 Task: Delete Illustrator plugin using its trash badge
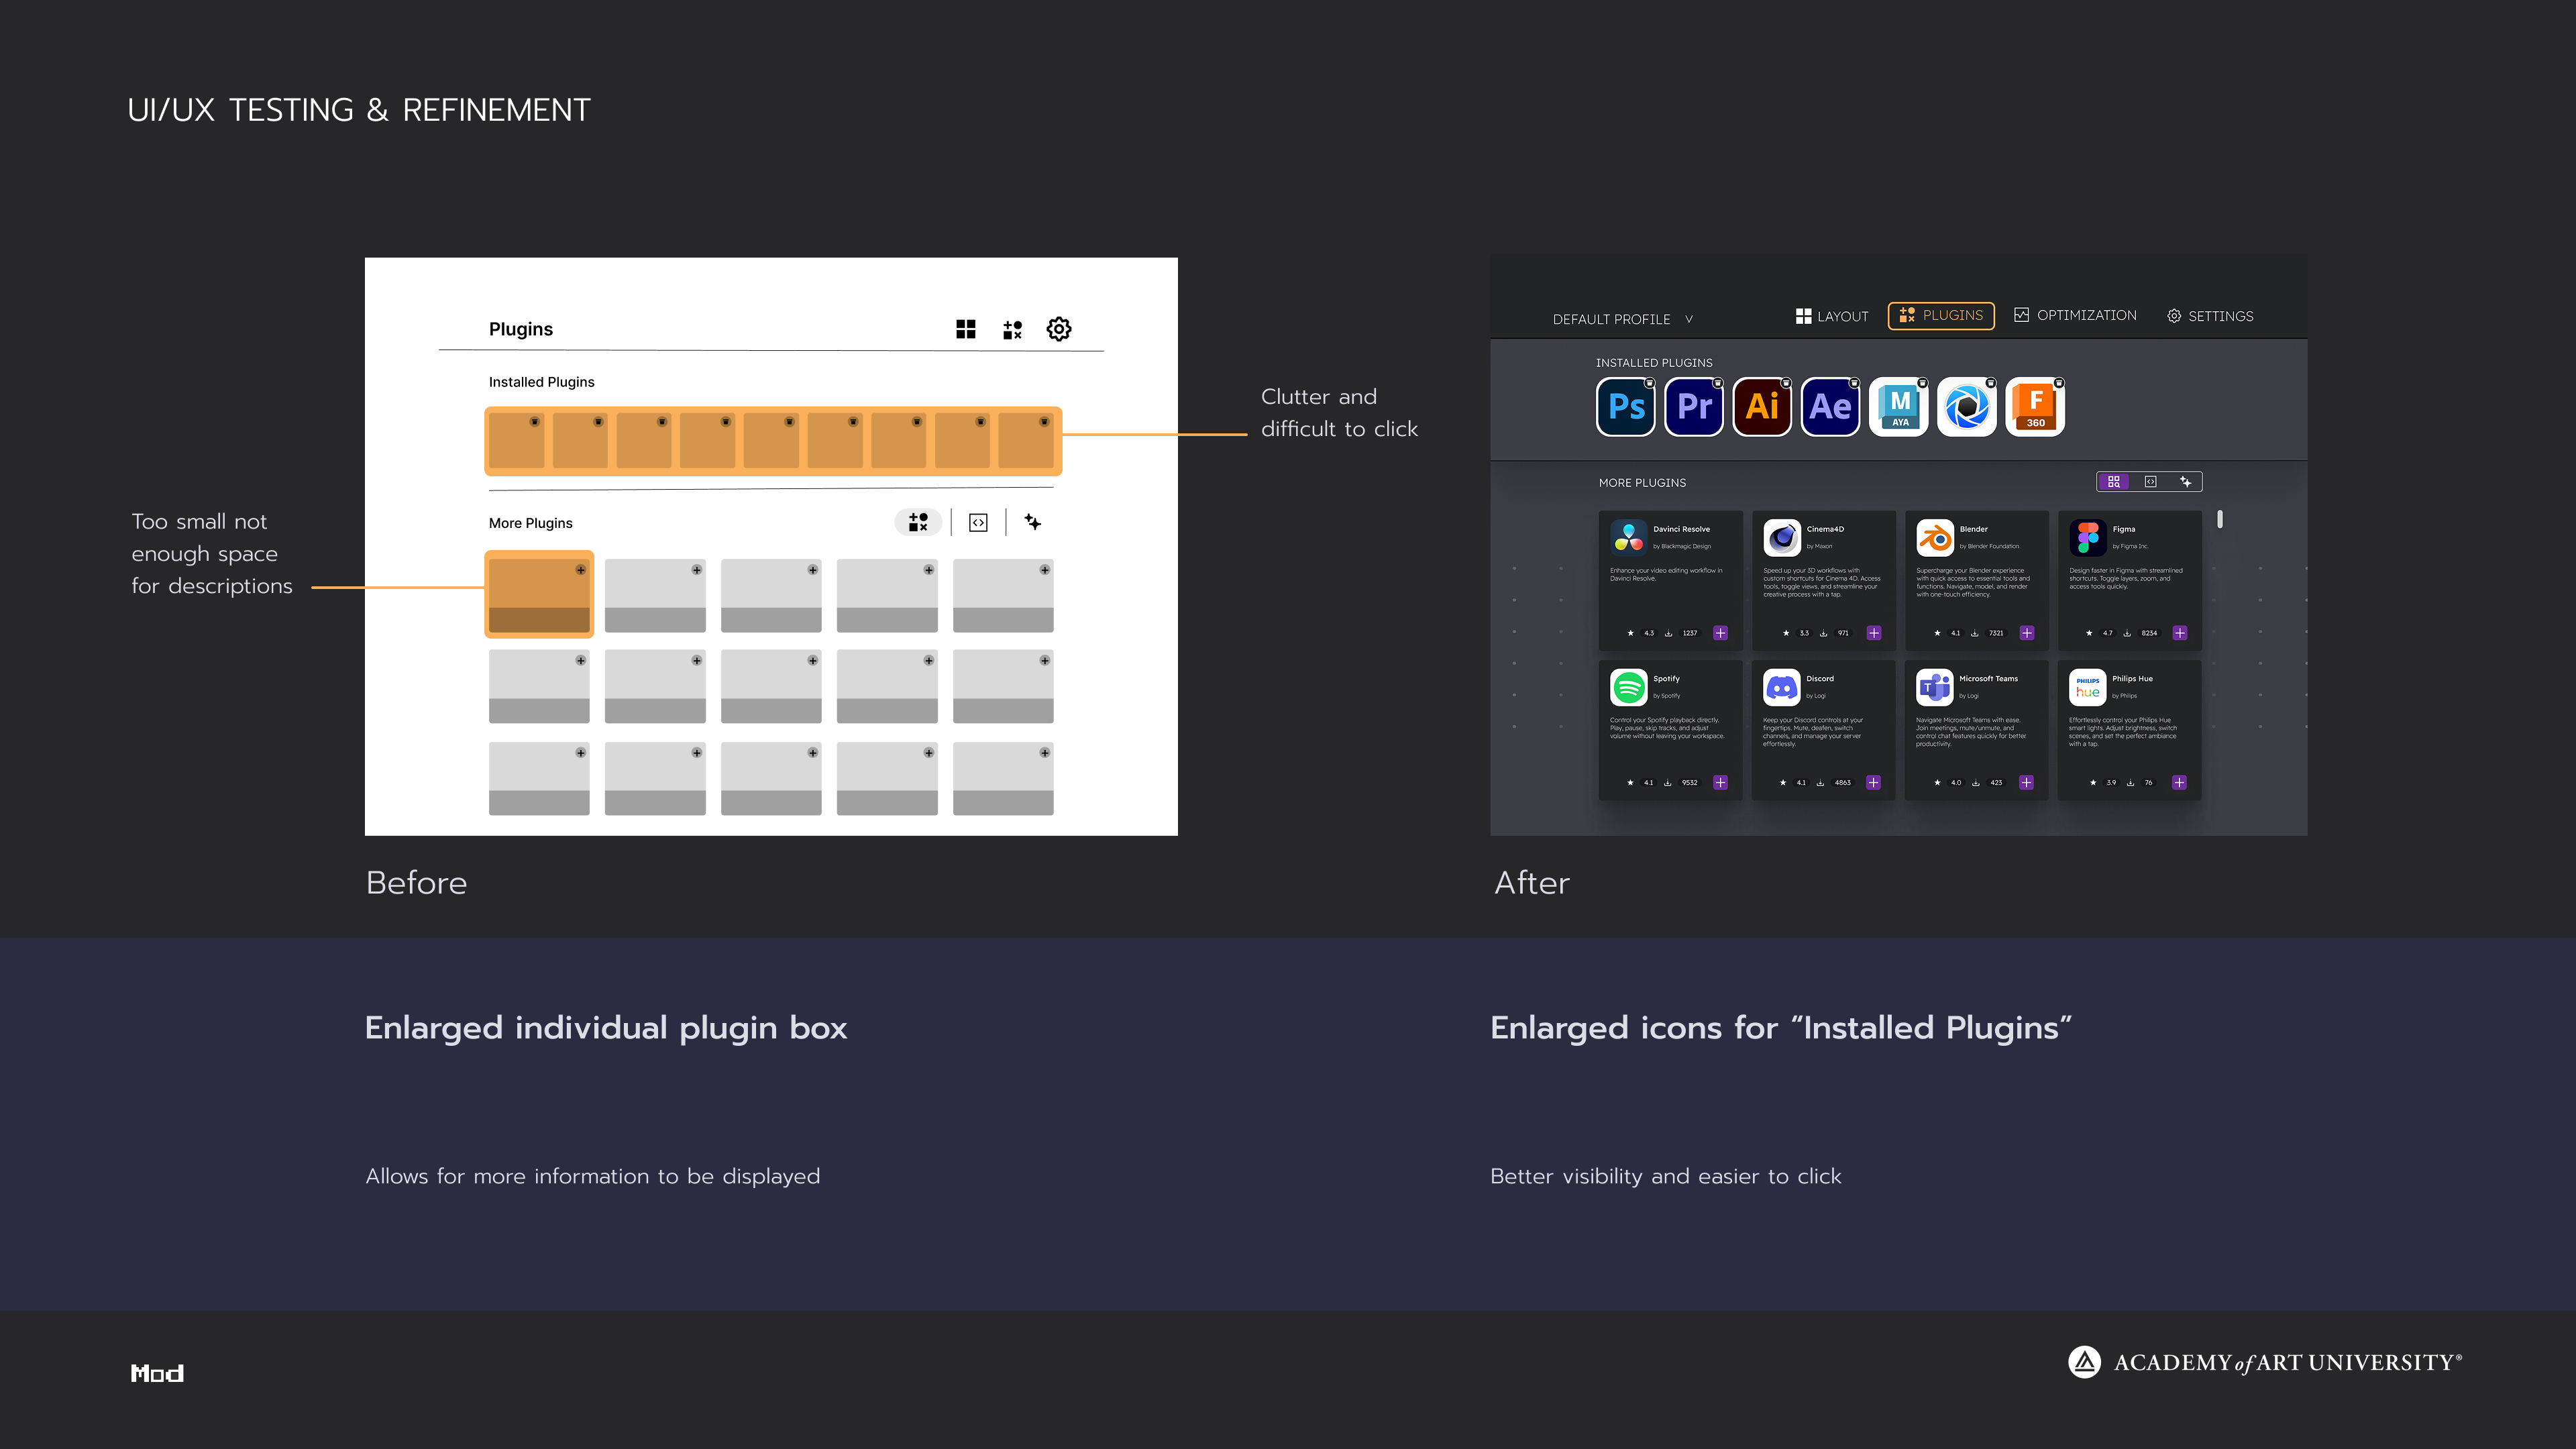[1786, 383]
